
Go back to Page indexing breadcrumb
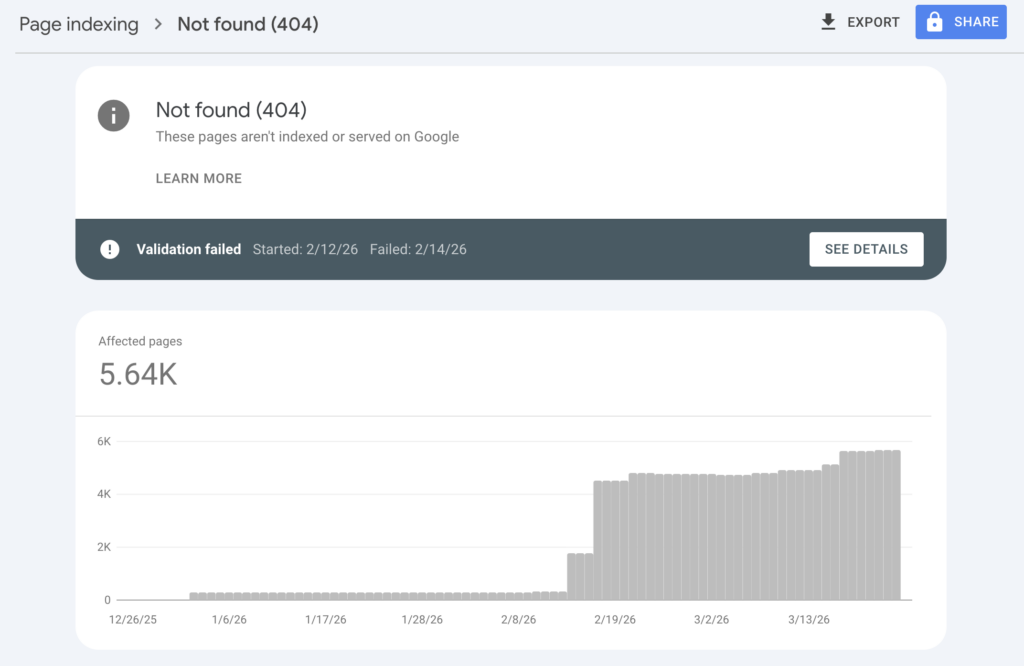tap(79, 24)
